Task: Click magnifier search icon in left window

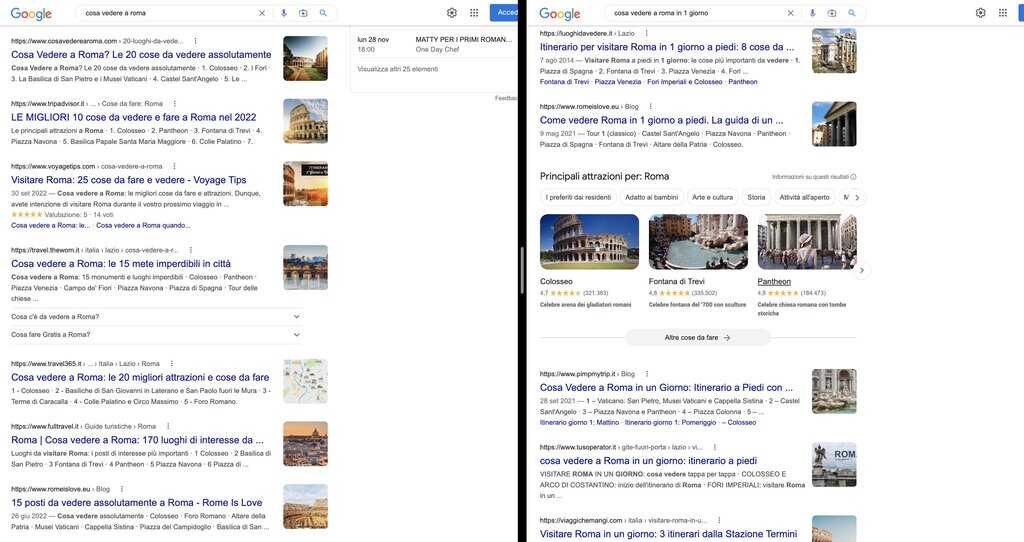Action: pyautogui.click(x=323, y=13)
